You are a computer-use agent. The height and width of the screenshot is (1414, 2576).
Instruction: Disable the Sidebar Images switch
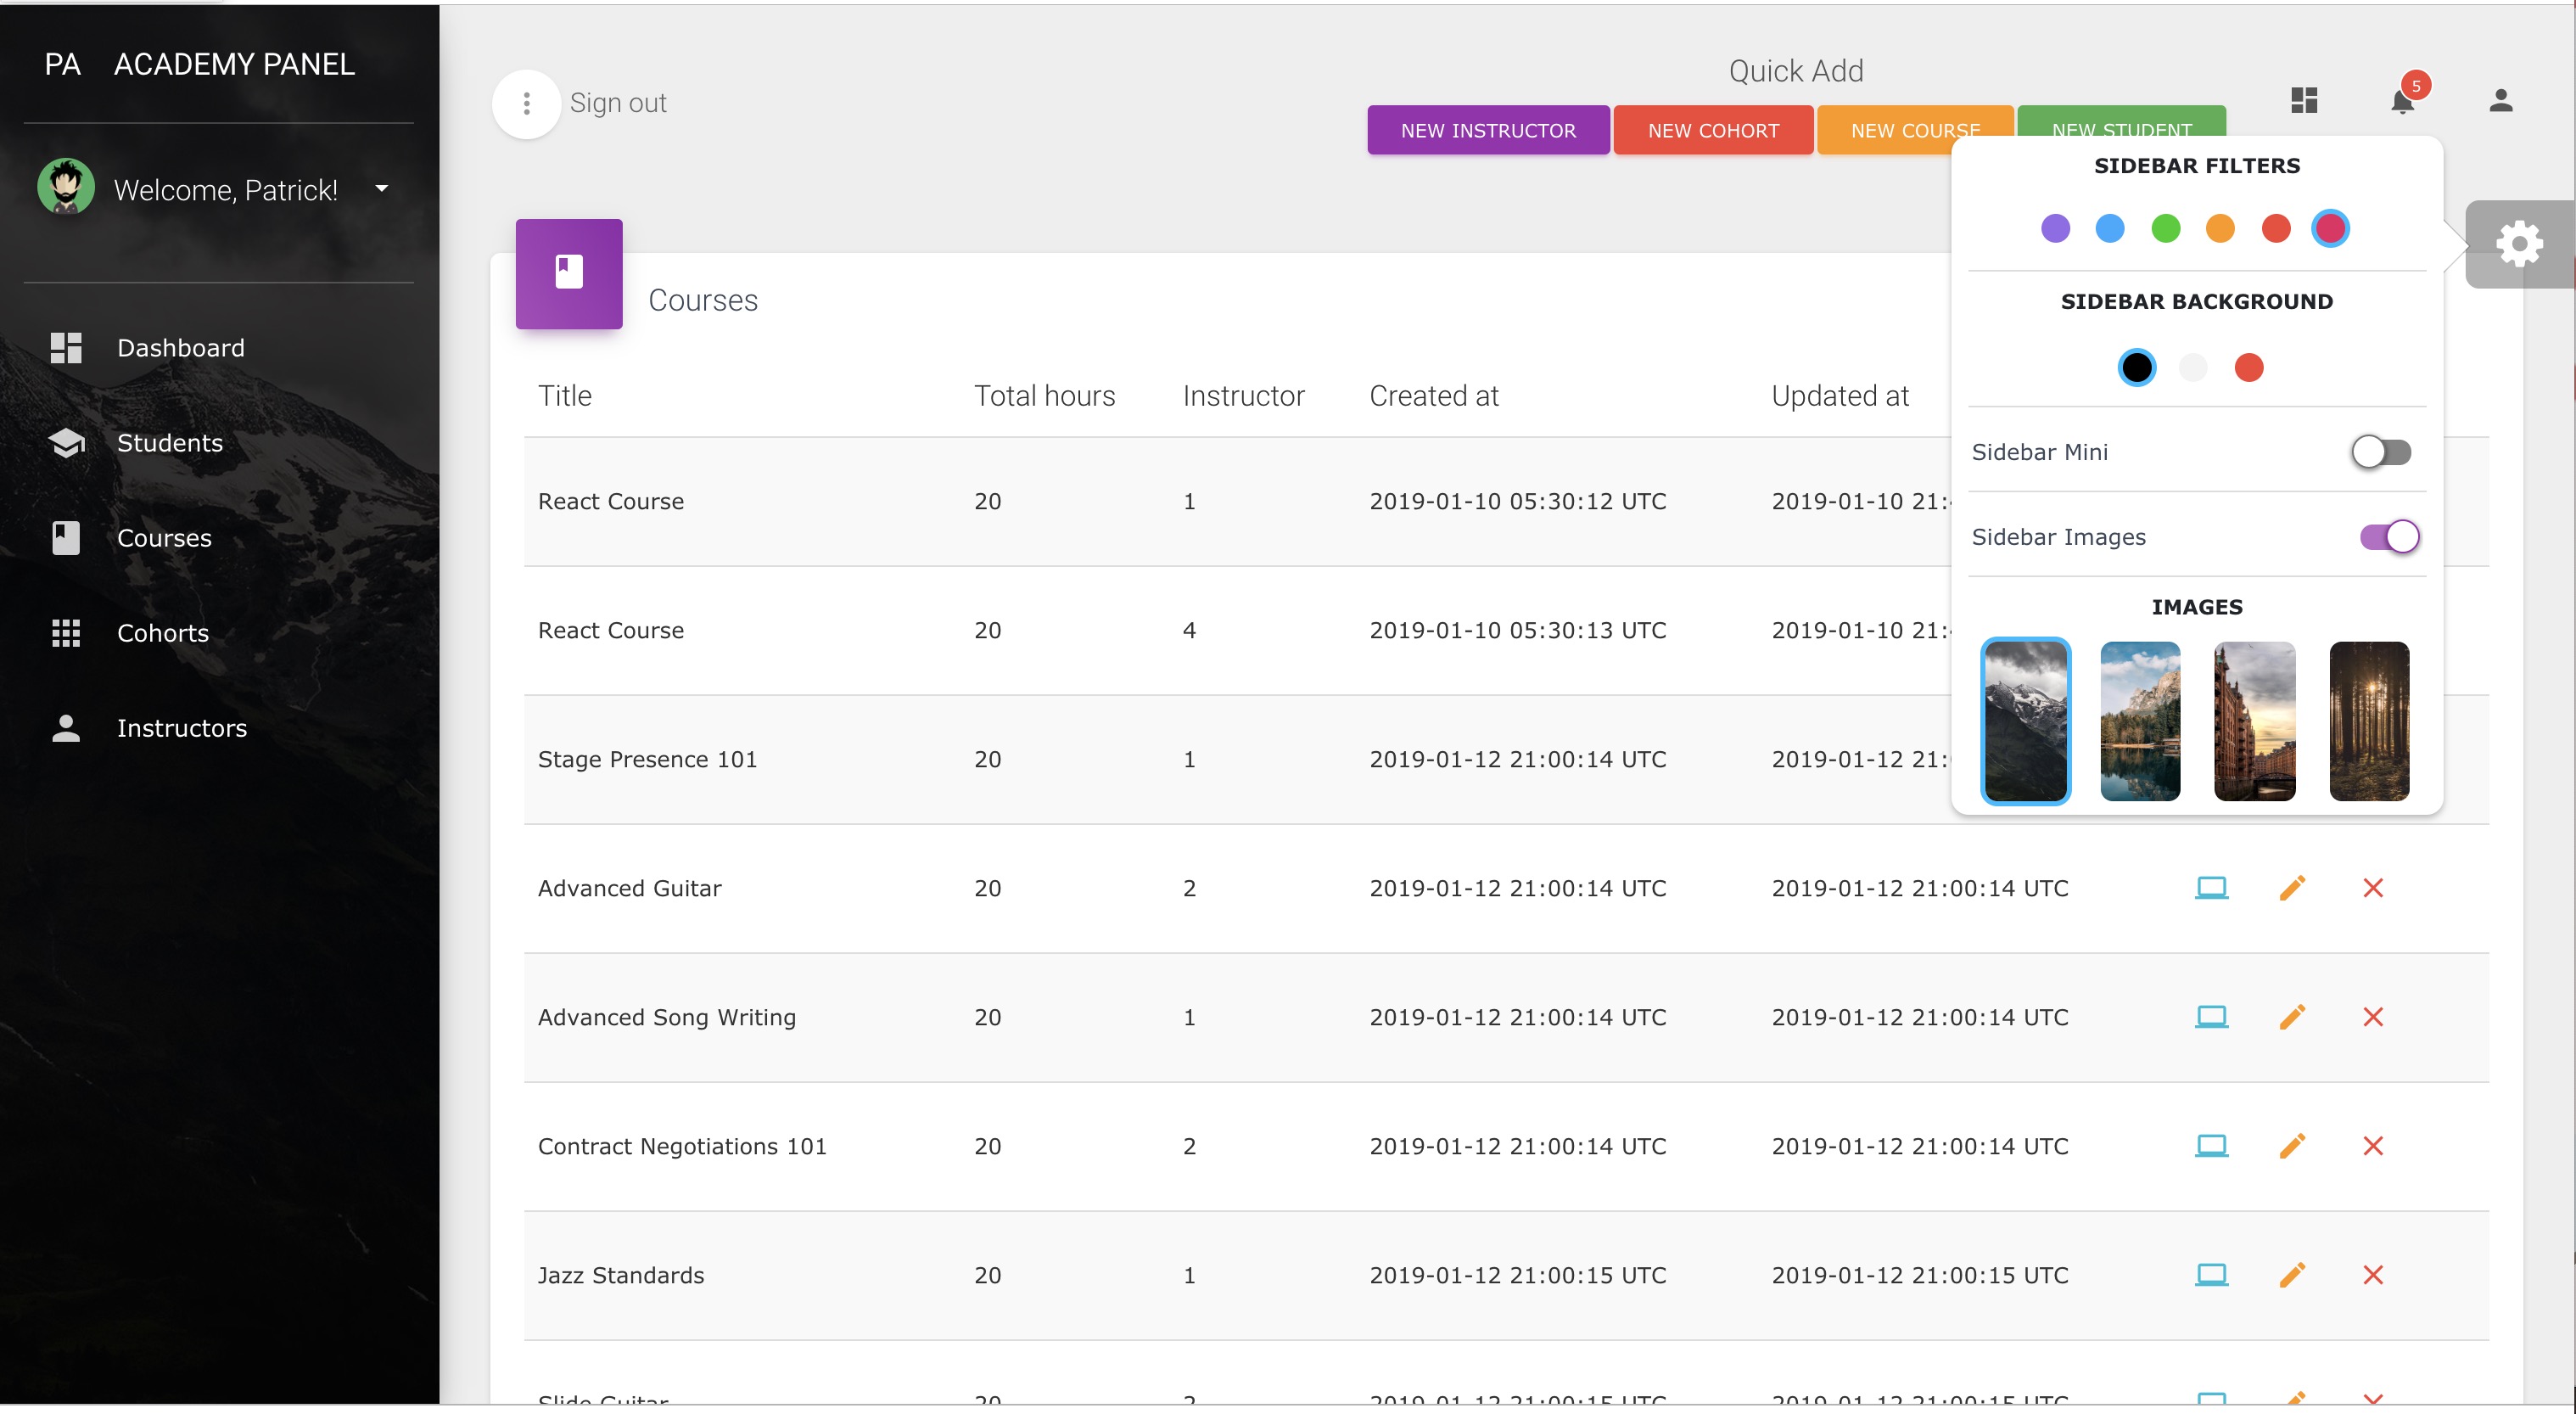click(x=2389, y=537)
